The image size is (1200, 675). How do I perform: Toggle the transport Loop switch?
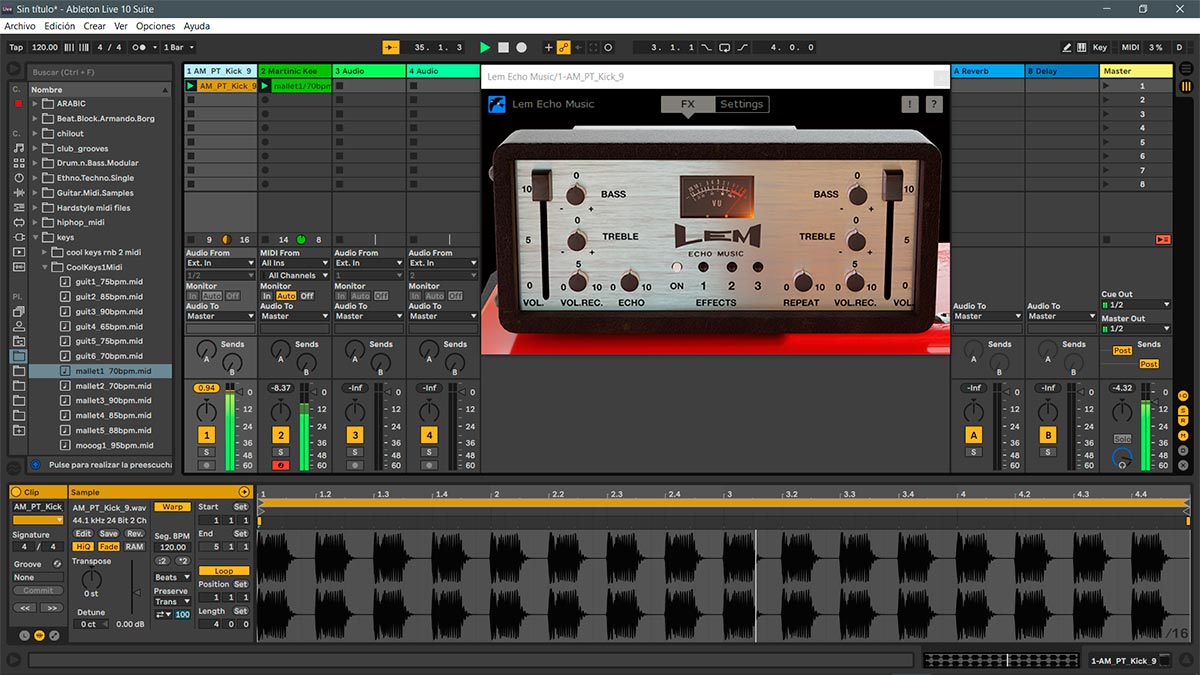tap(725, 47)
